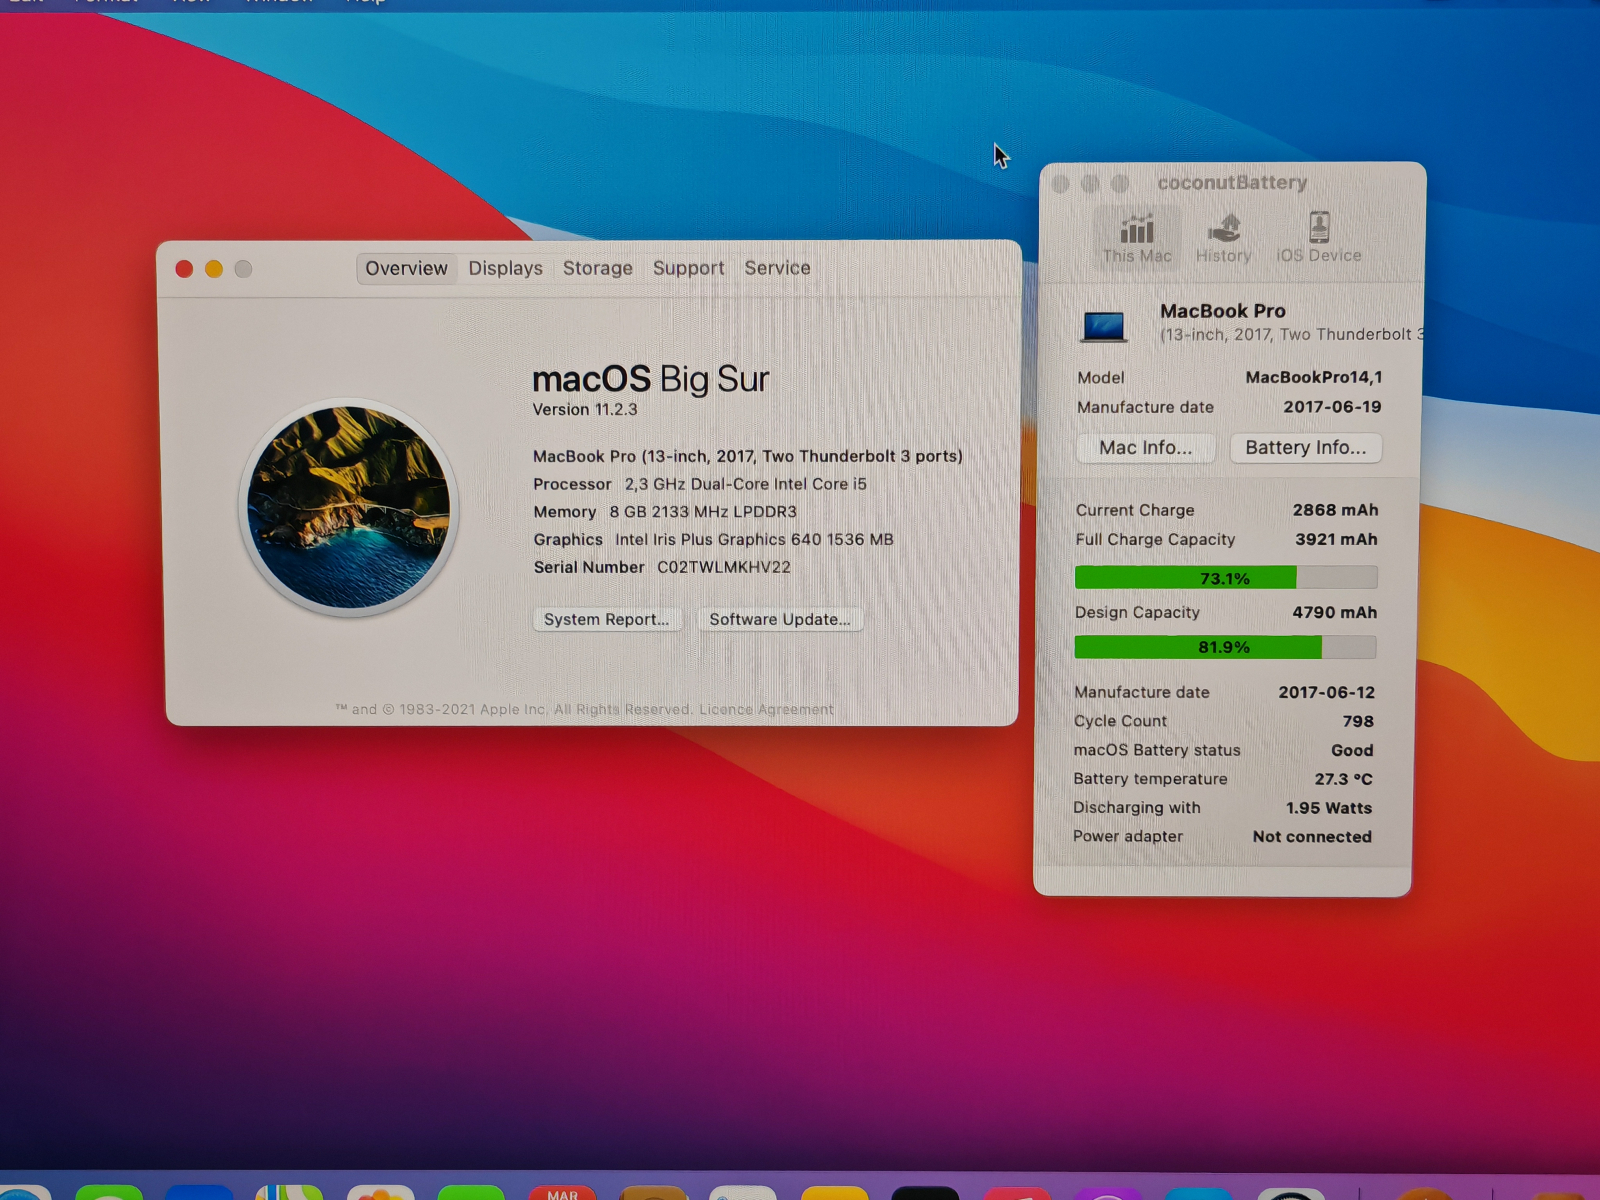This screenshot has height=1200, width=1600.
Task: Go to the Storage tab
Action: click(597, 268)
